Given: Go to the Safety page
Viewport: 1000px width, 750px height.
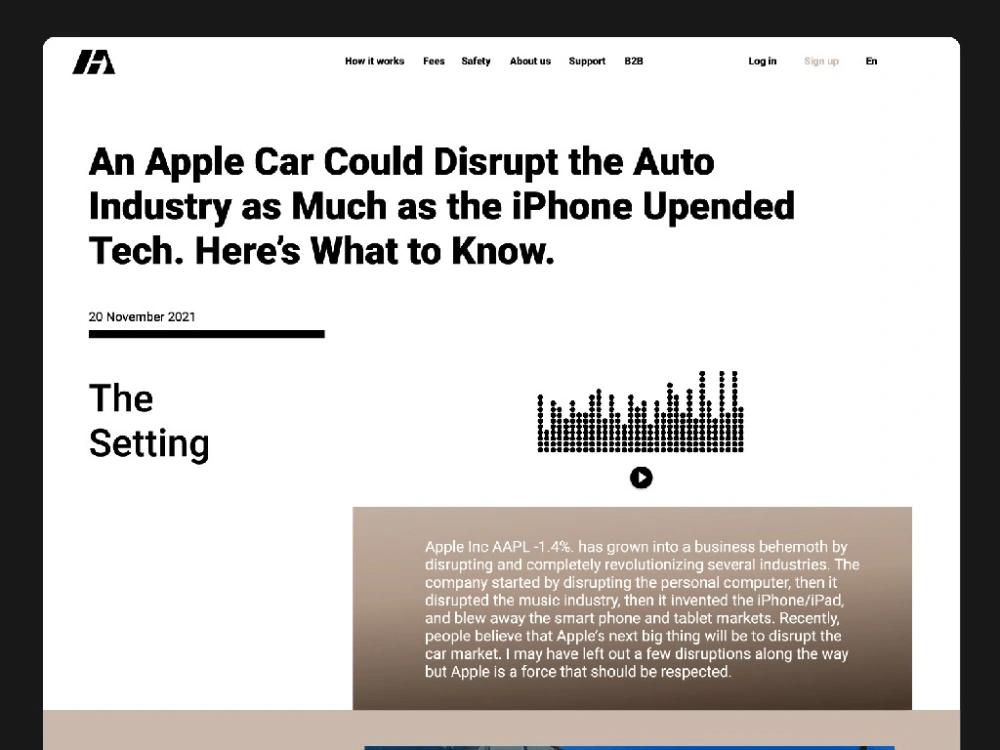Looking at the screenshot, I should 476,61.
